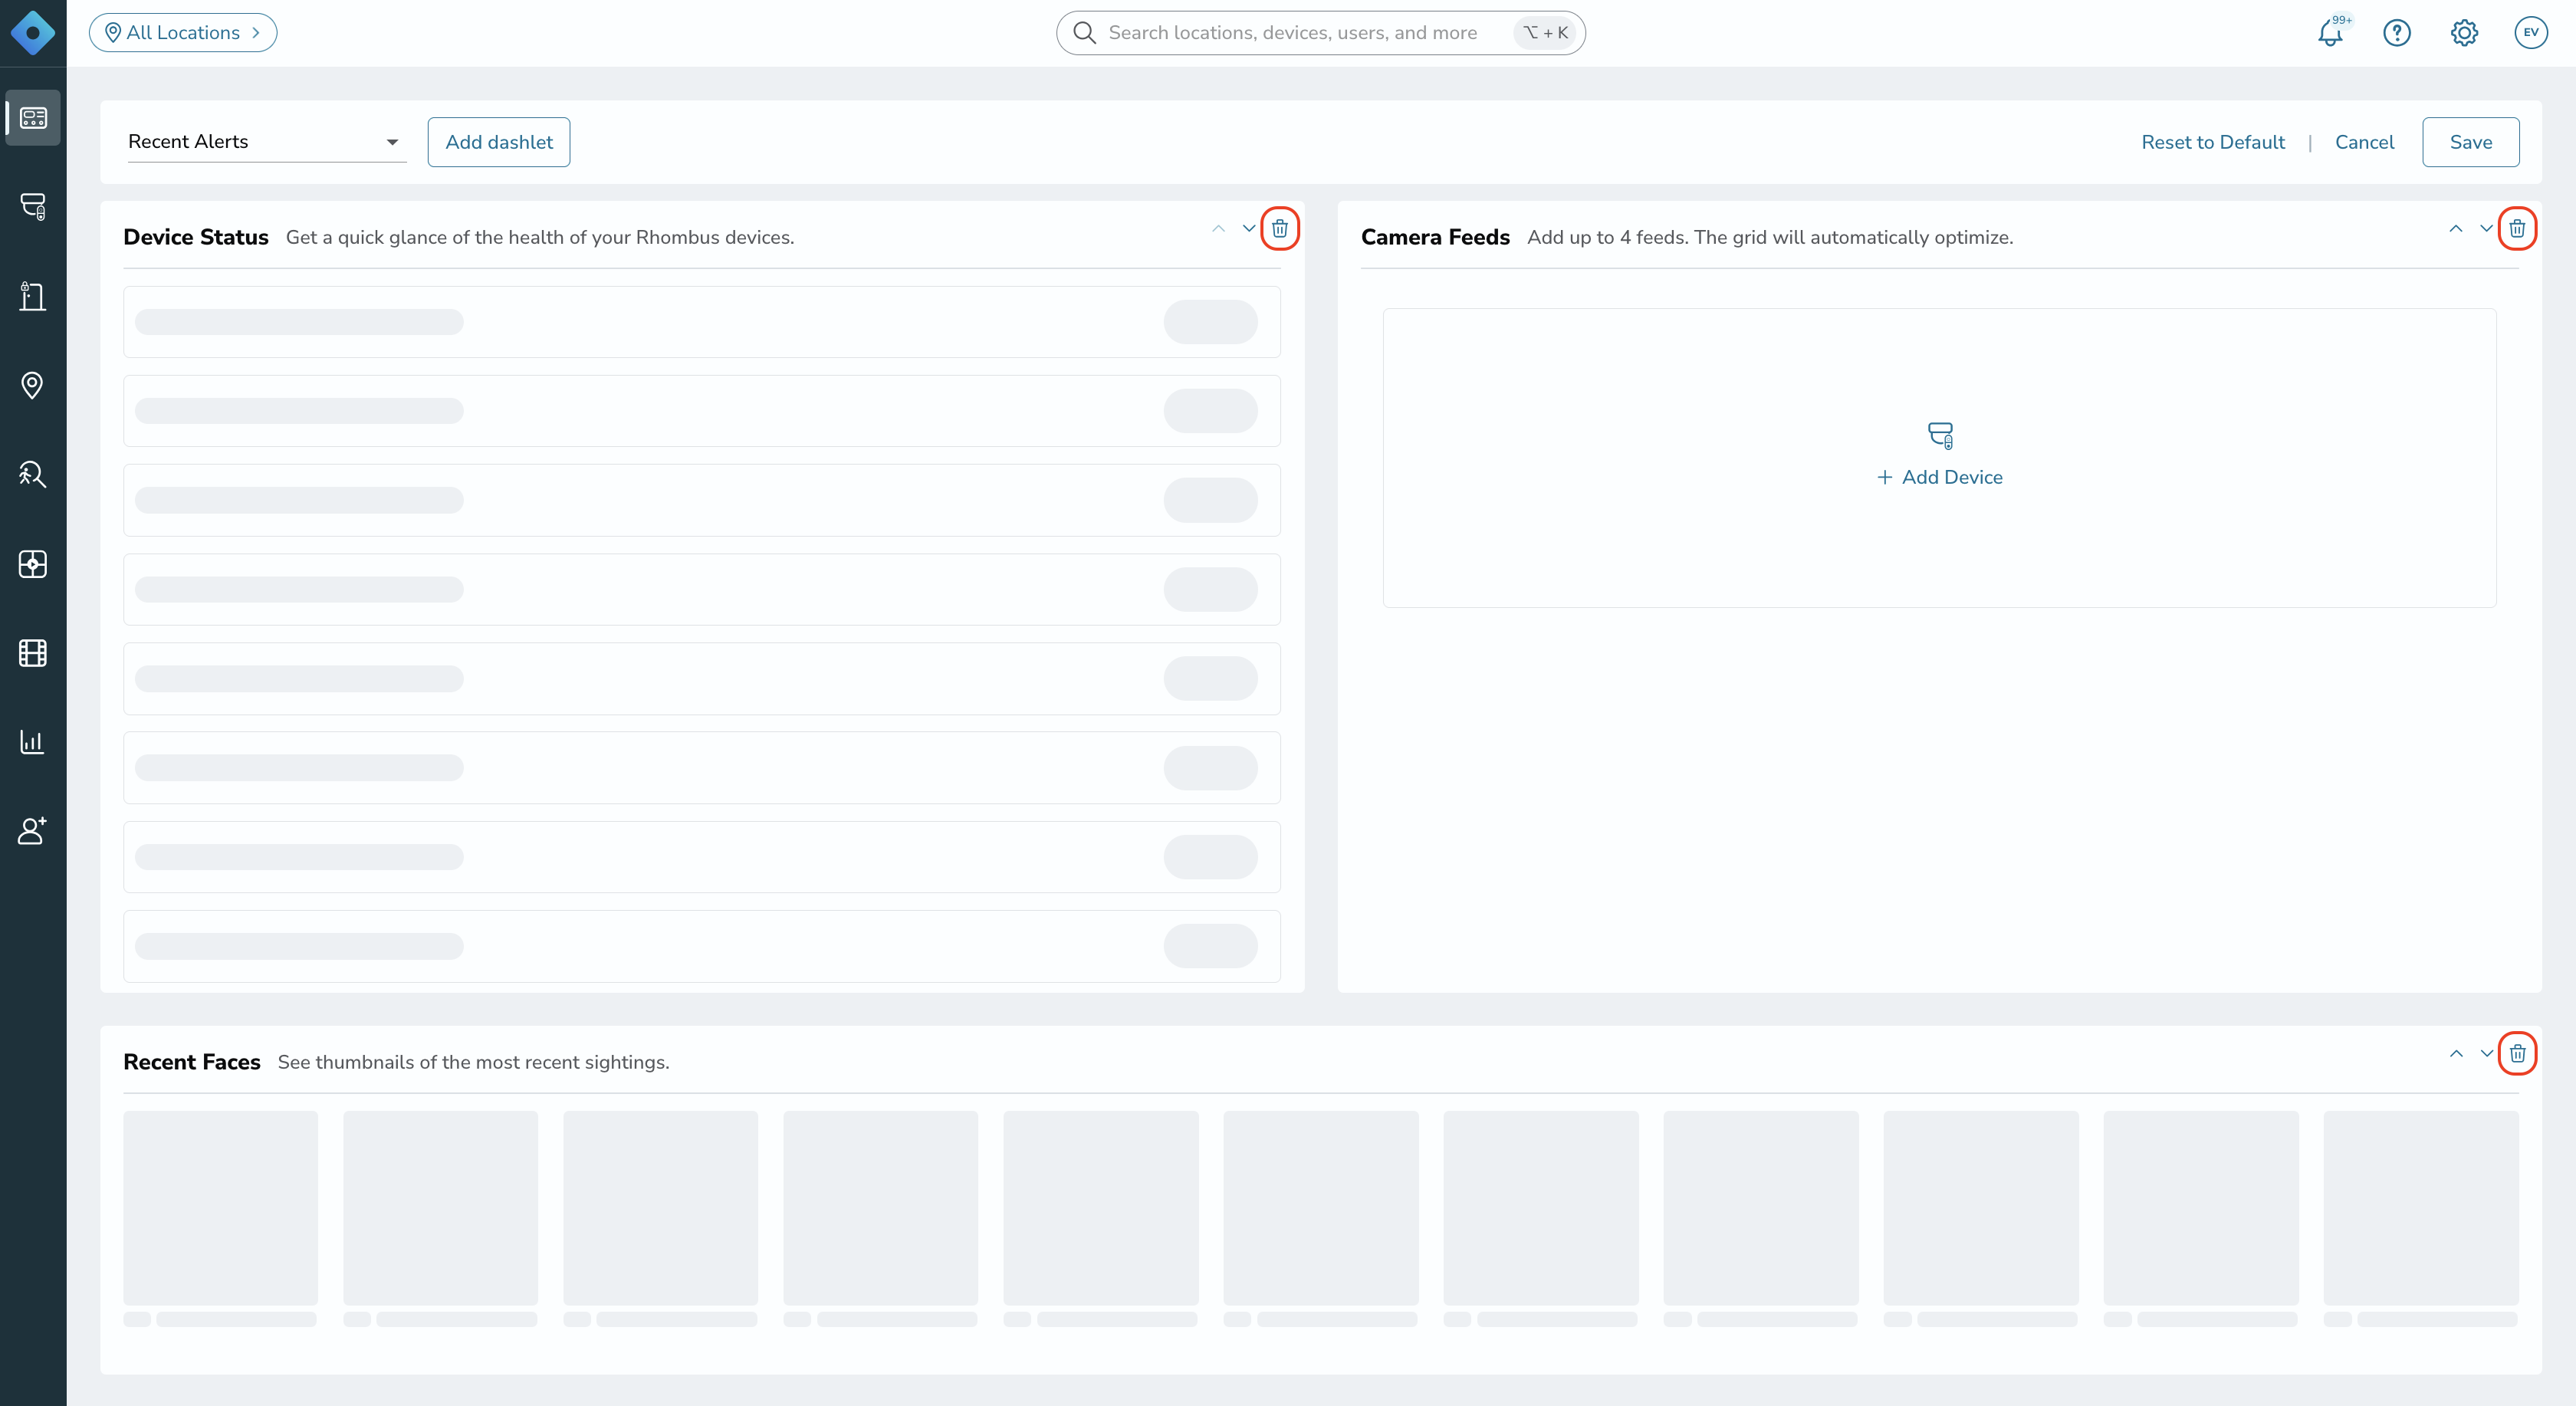This screenshot has height=1406, width=2576.
Task: Open the locations pin icon in the sidebar
Action: coord(33,385)
